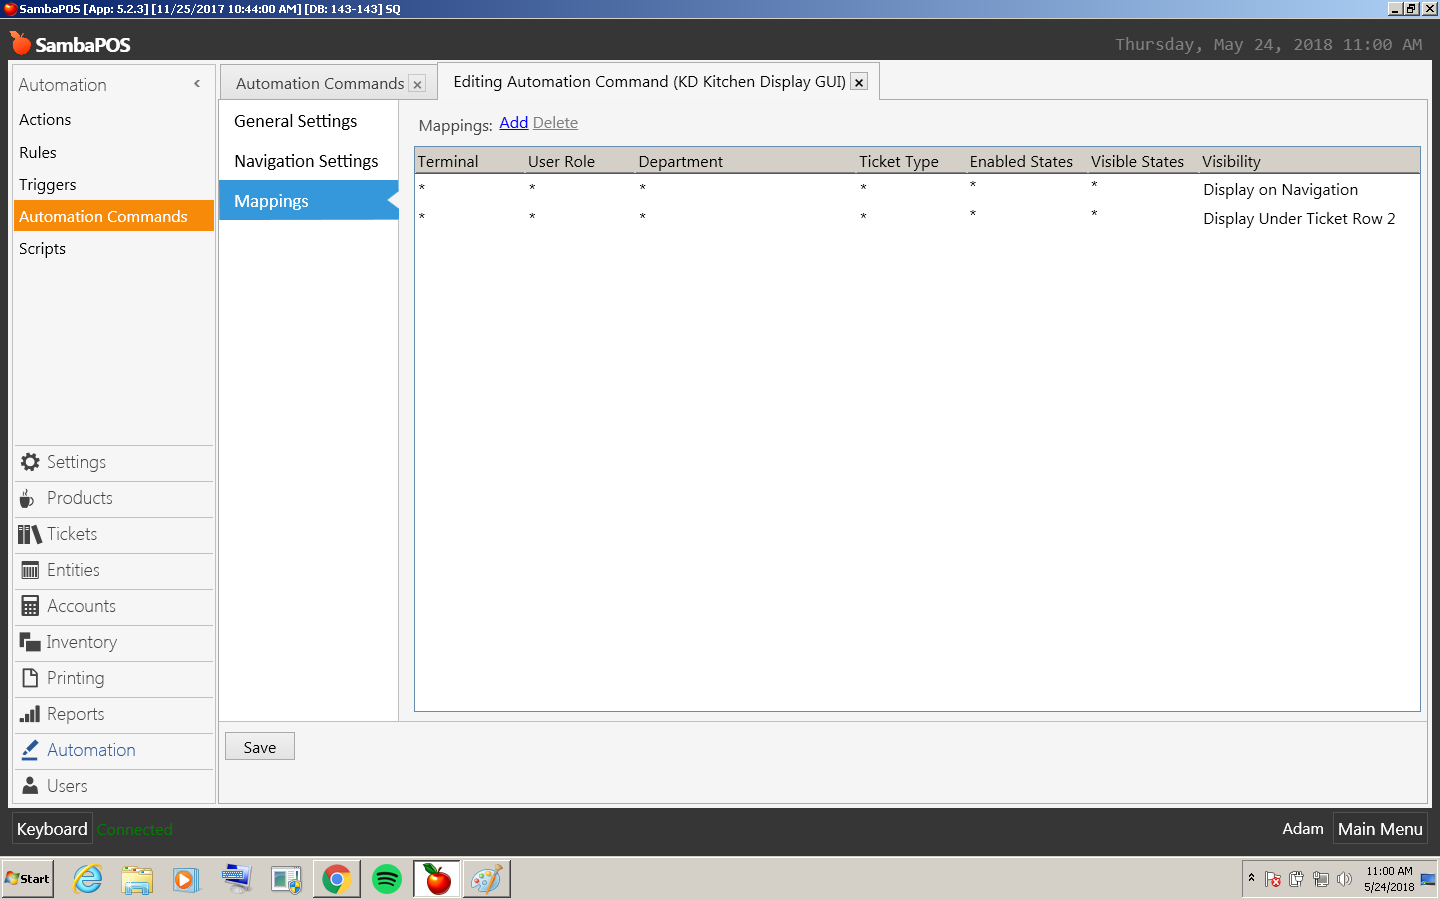1440x900 pixels.
Task: Click the Settings gear icon in sidebar
Action: coord(30,462)
